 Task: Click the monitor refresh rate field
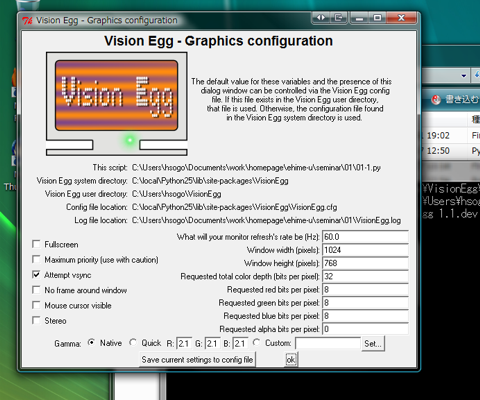[x=365, y=237]
